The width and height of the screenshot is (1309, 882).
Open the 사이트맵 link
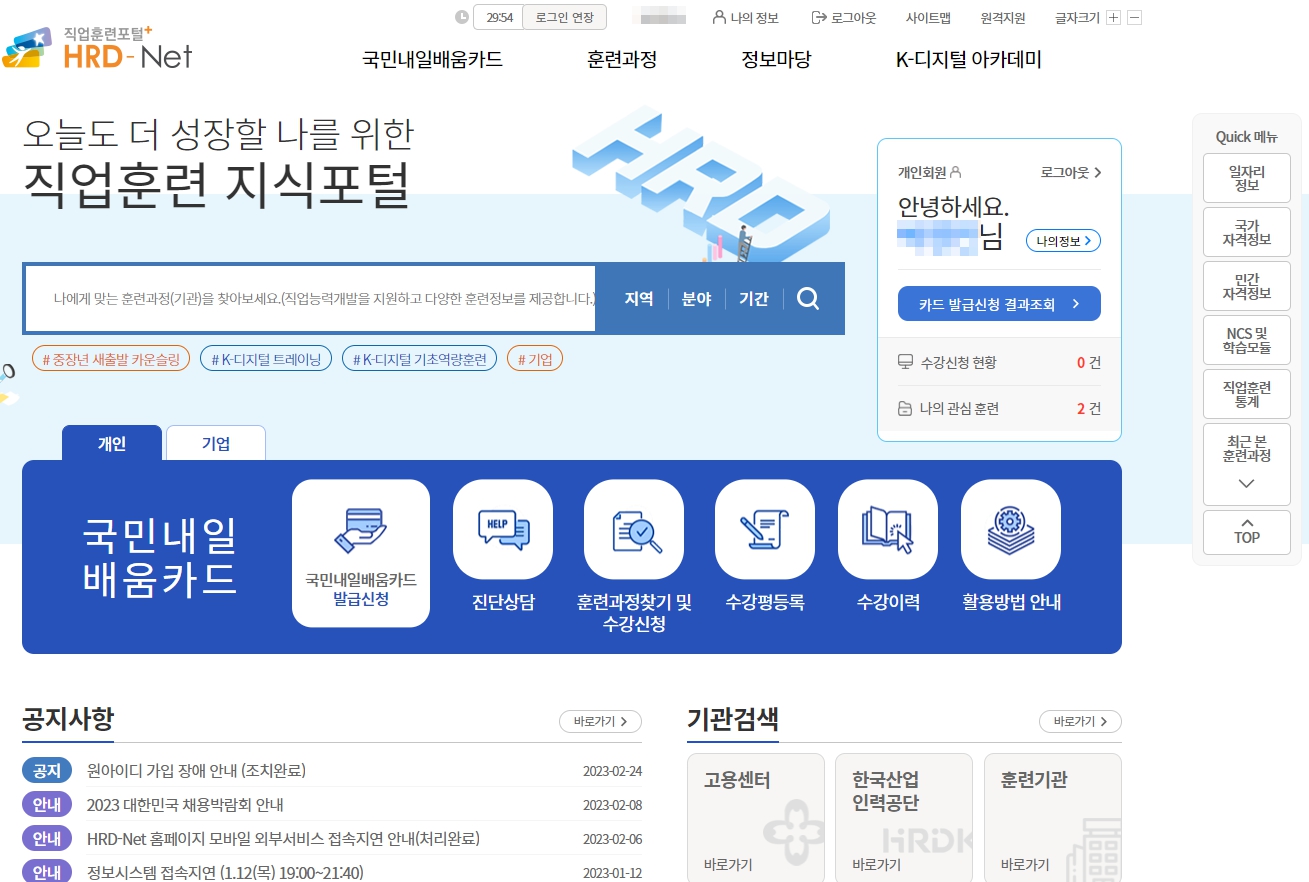click(928, 17)
